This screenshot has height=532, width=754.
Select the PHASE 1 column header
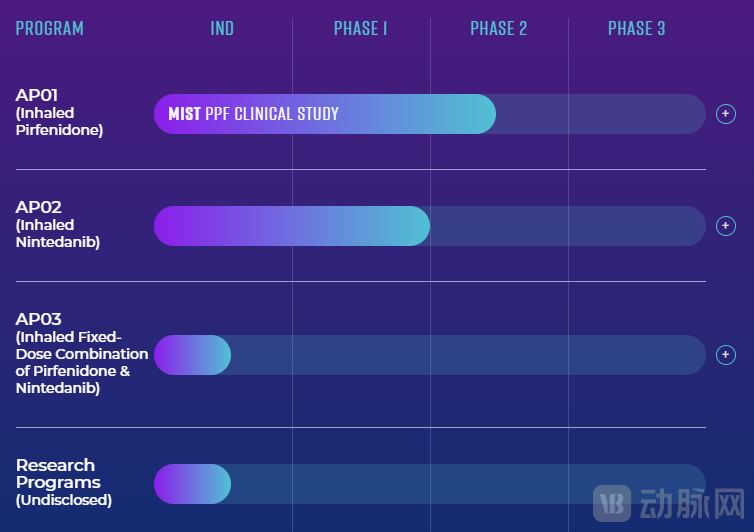[361, 28]
